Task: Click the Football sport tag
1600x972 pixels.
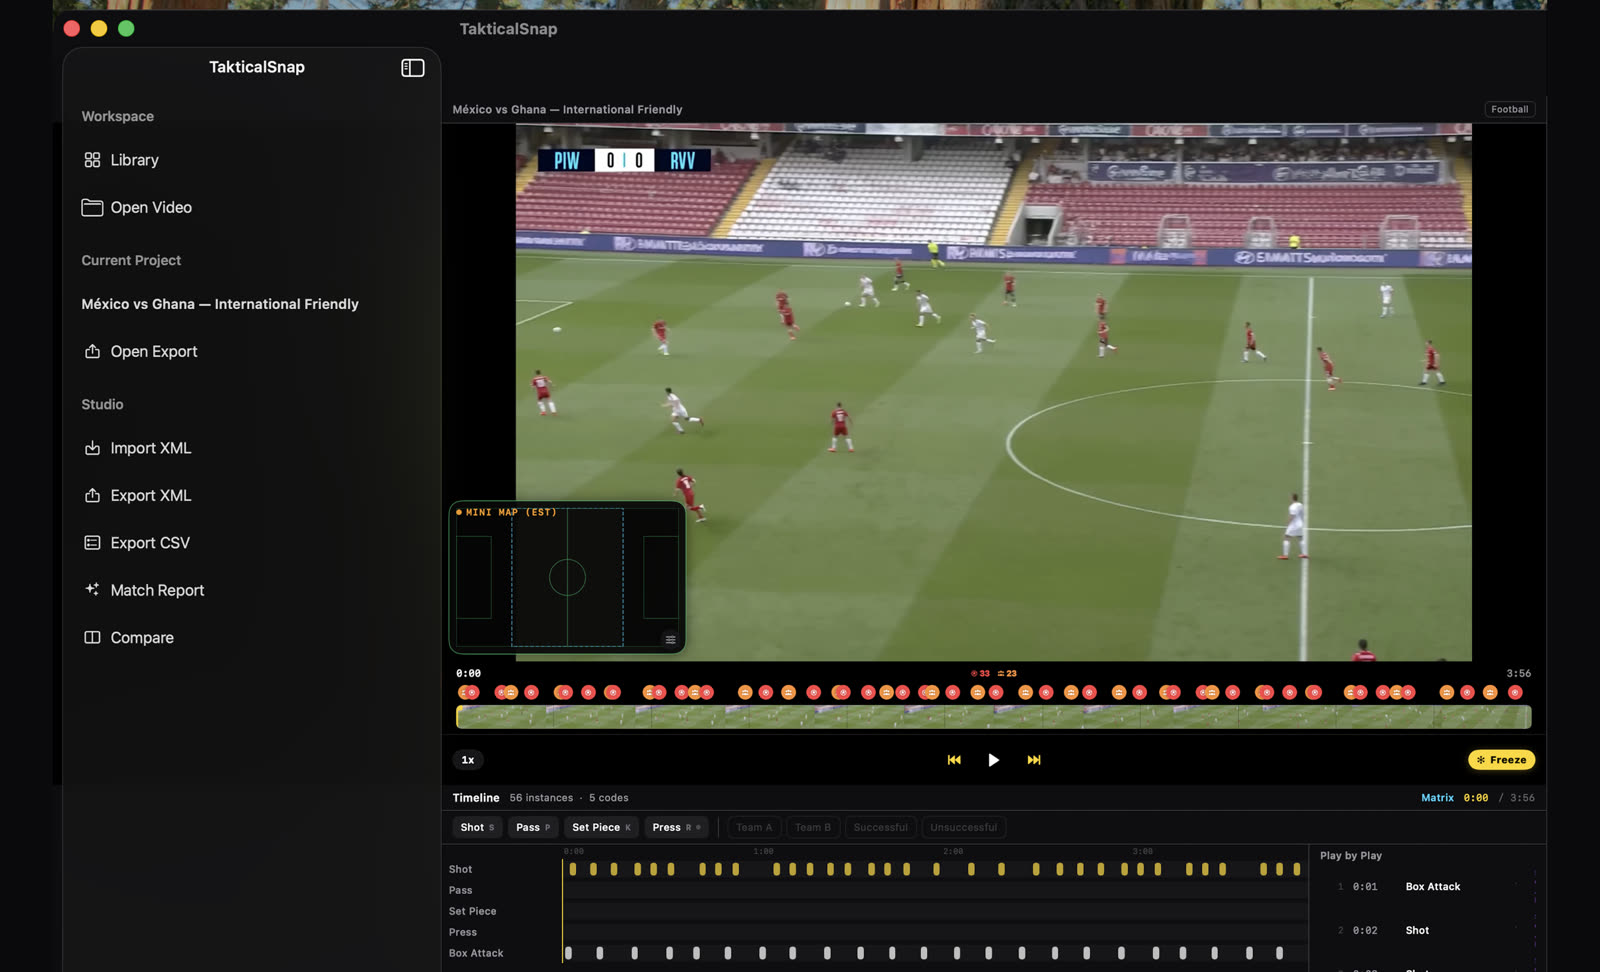Action: click(1509, 109)
